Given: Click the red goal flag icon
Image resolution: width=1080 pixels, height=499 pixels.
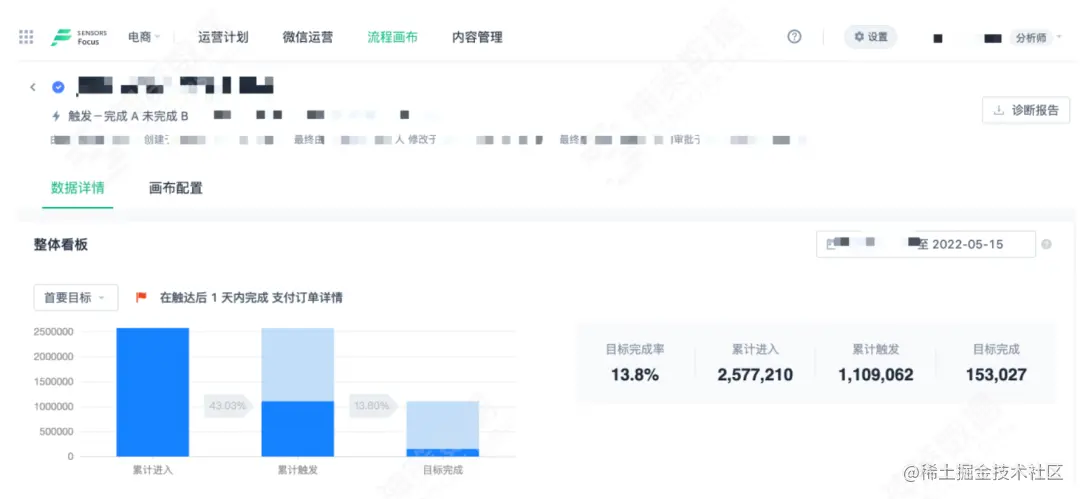Looking at the screenshot, I should click(x=141, y=298).
